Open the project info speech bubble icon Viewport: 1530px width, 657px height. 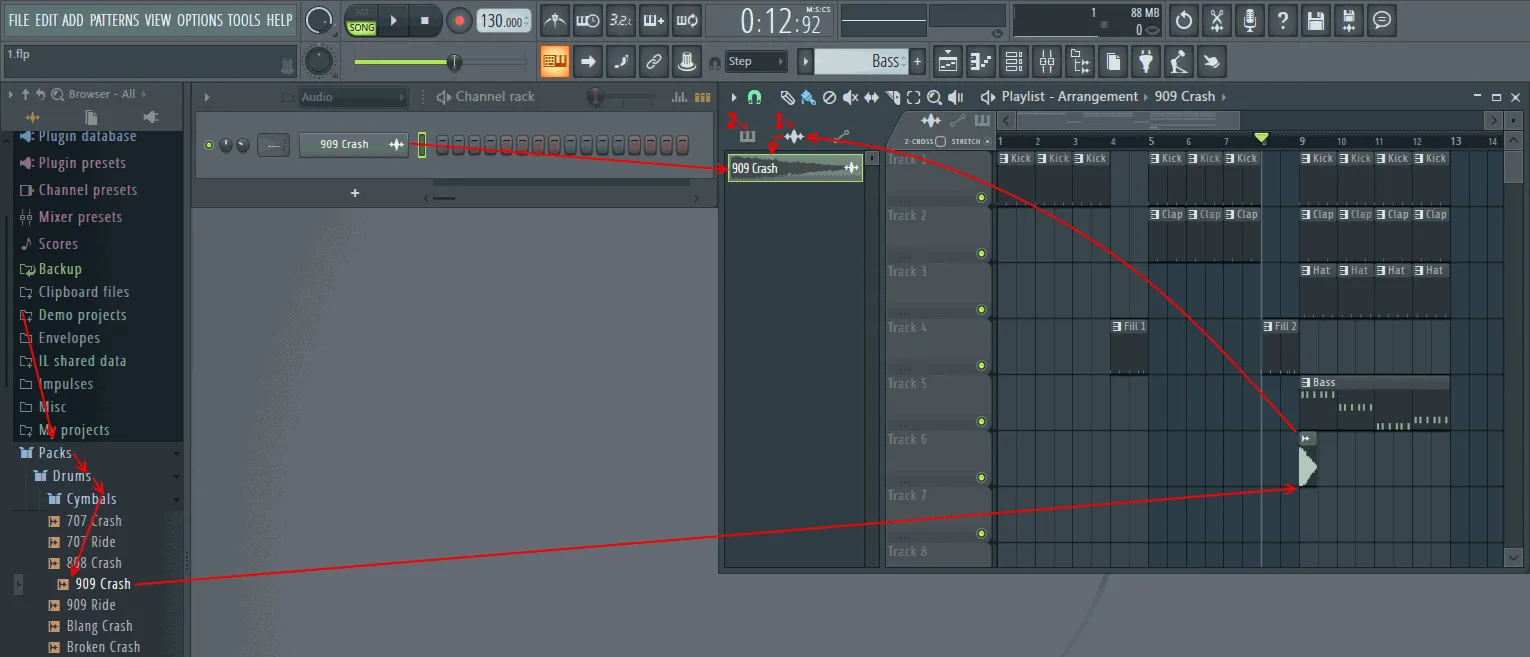point(1382,20)
